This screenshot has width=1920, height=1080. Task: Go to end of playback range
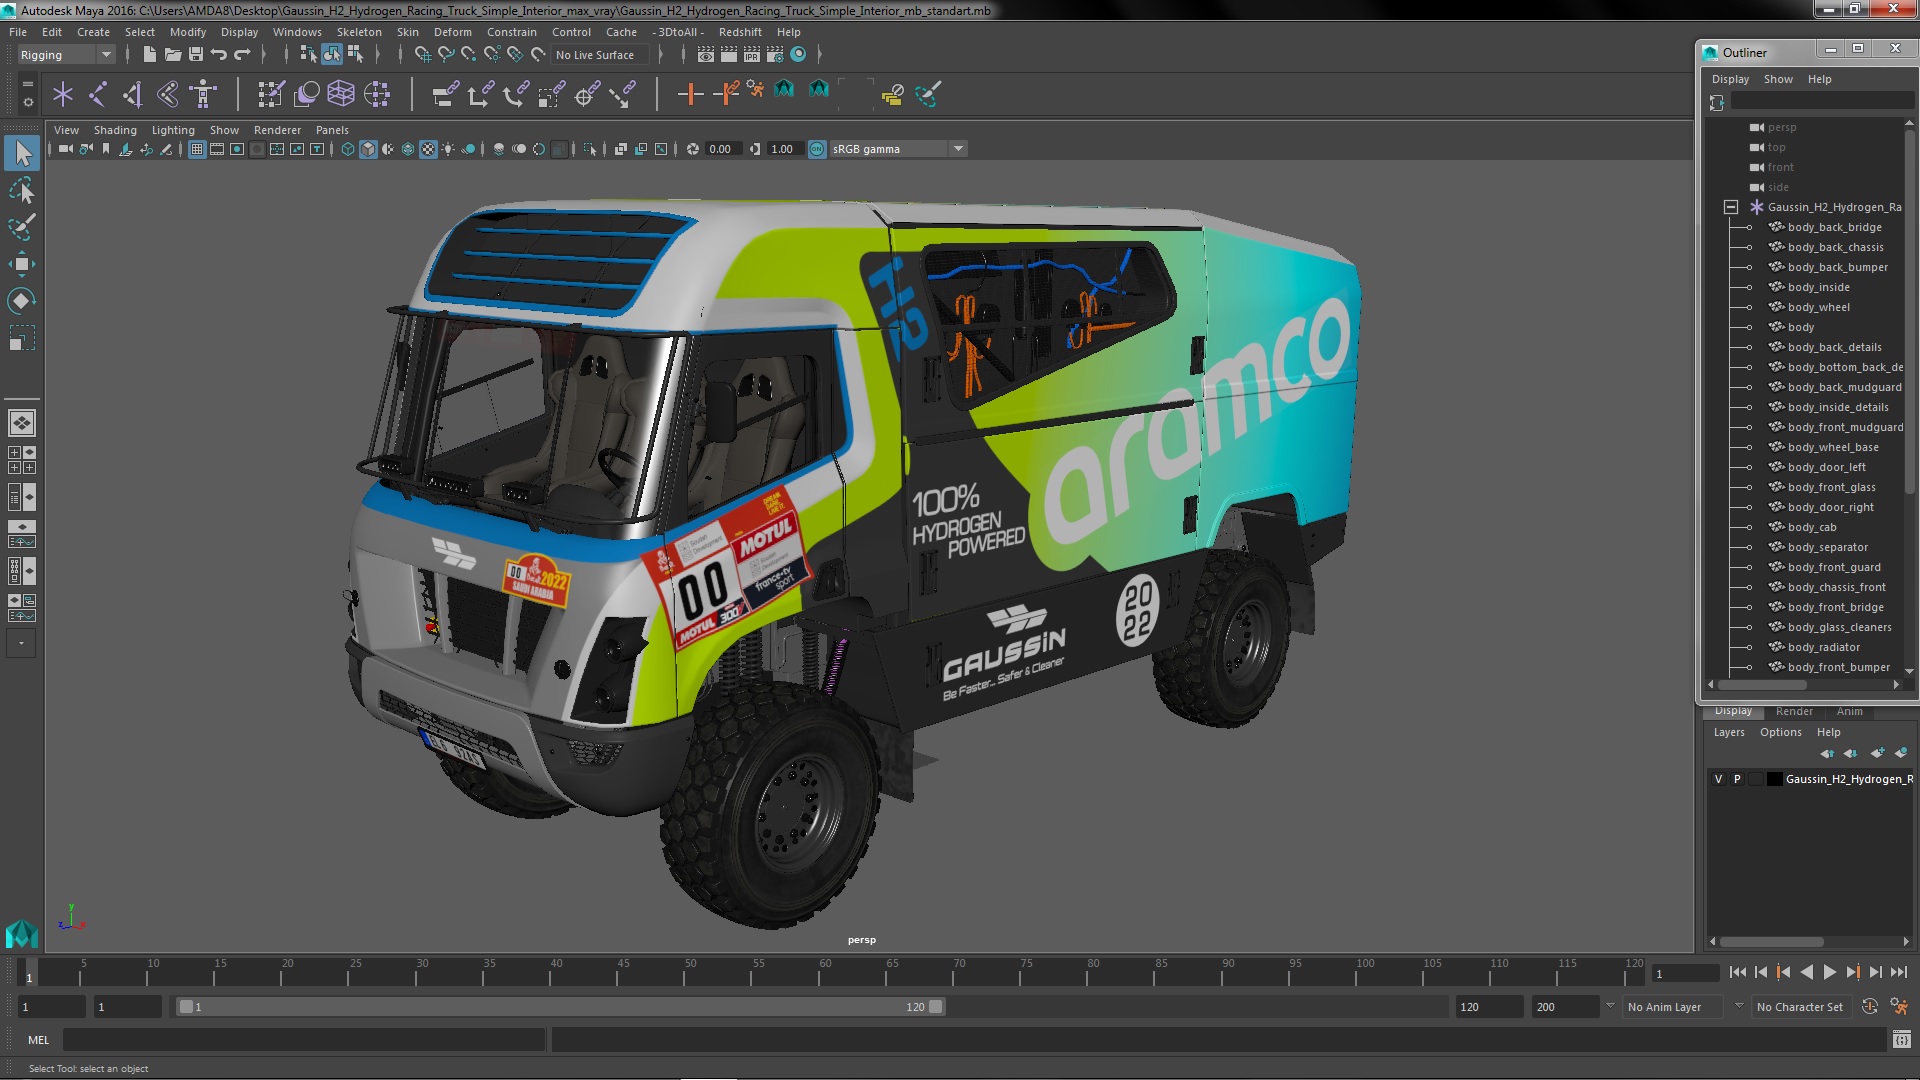(1899, 972)
